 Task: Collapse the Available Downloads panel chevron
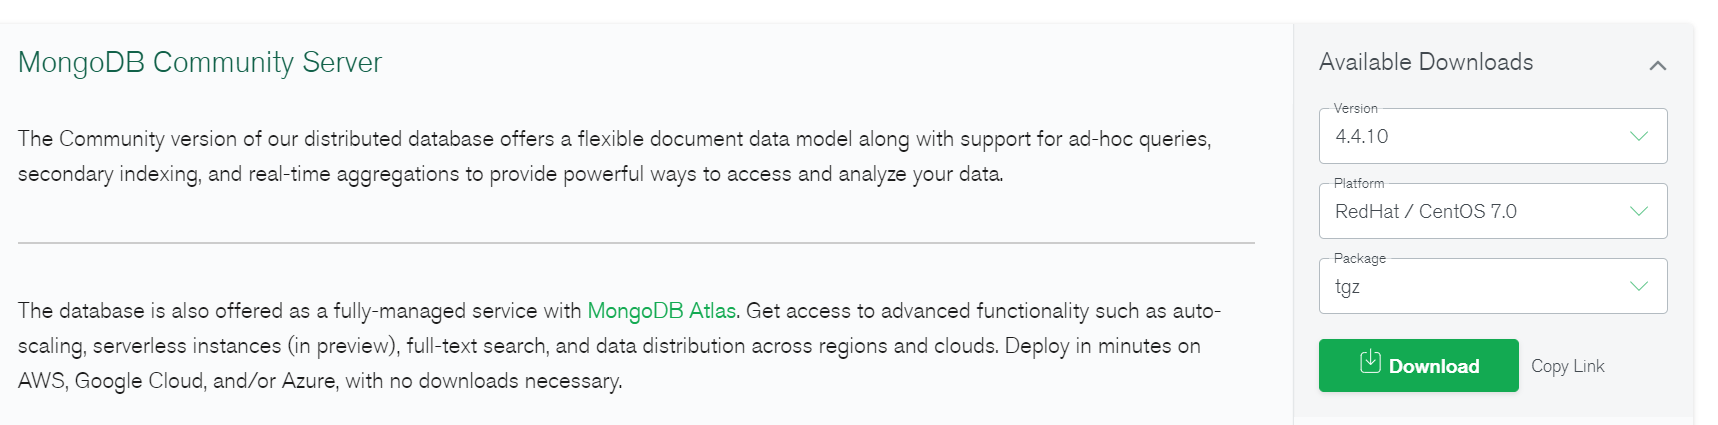tap(1657, 65)
